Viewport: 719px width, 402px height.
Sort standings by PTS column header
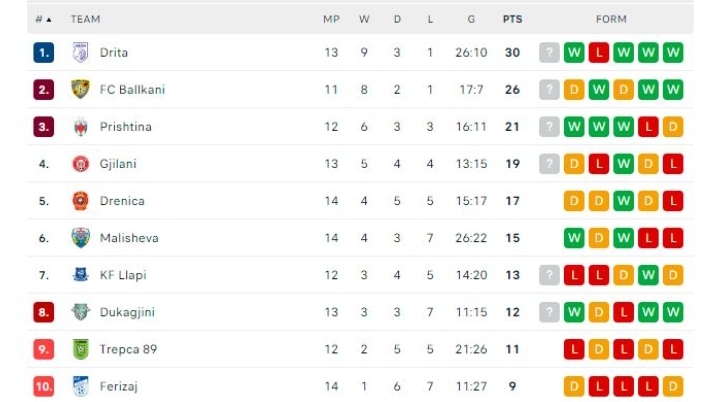512,19
